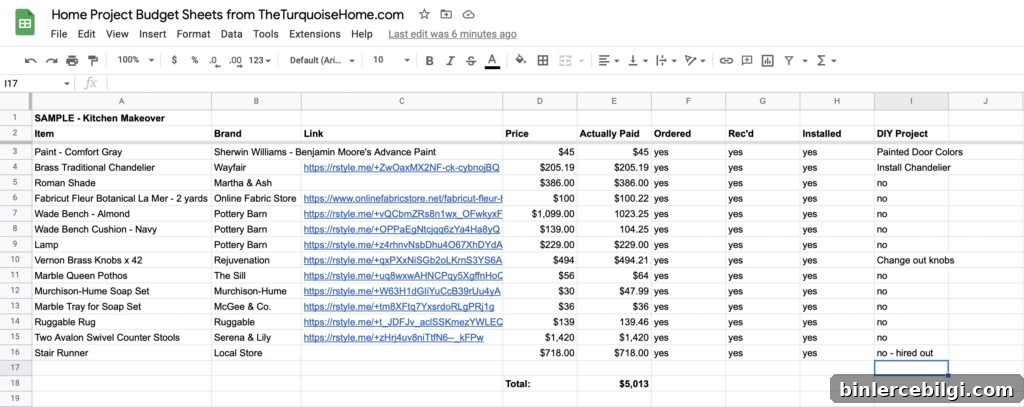Open the Tools menu
This screenshot has height=407, width=1024.
click(266, 34)
